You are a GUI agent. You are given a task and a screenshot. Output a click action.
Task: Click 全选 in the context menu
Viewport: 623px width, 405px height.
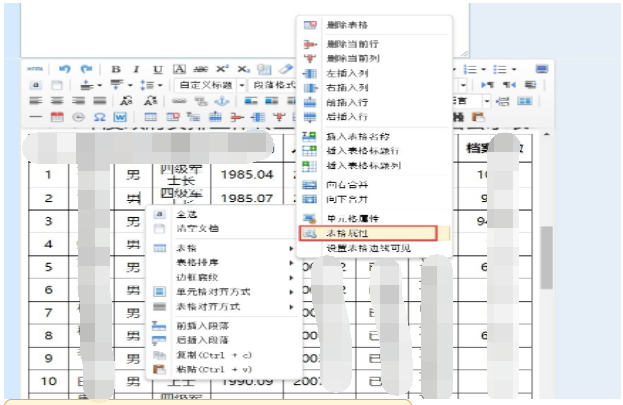[186, 213]
